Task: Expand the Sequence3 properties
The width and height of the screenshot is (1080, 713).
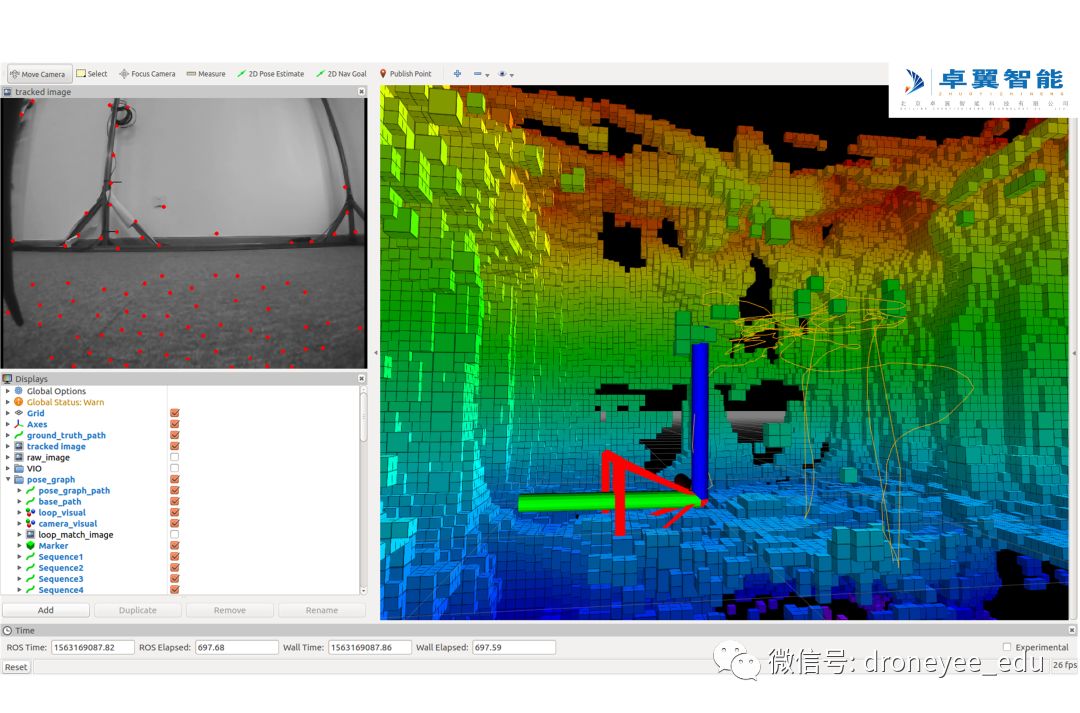Action: pos(19,578)
